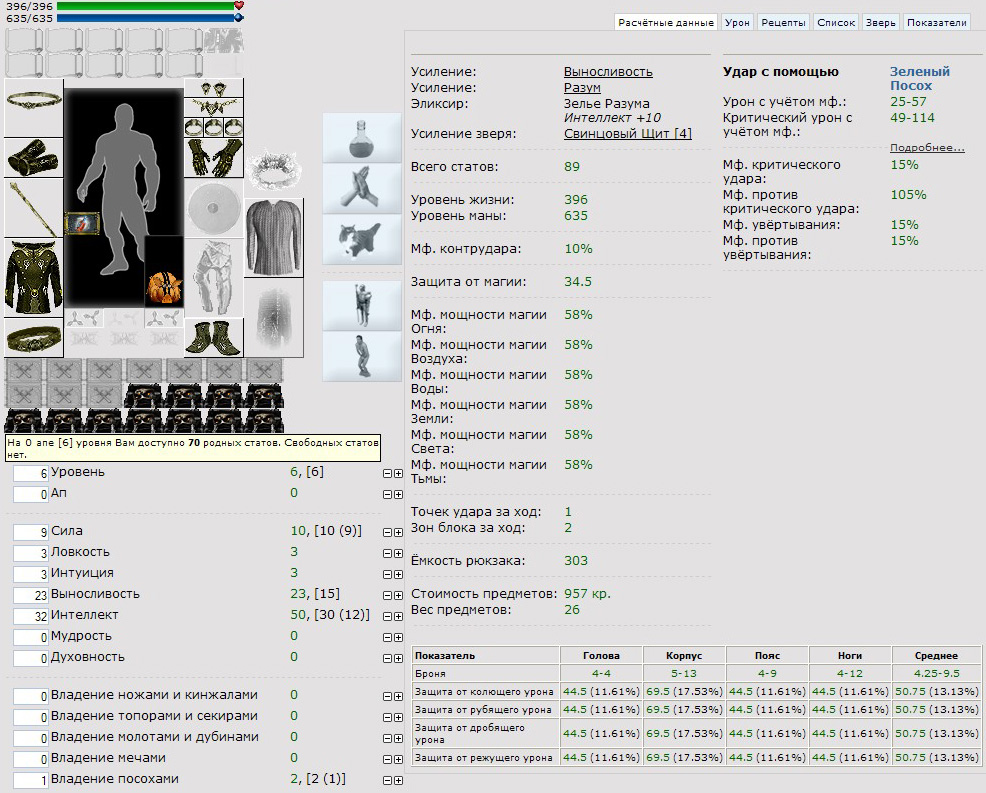Open the Зверь tab
Viewport: 986px width, 793px height.
[880, 22]
